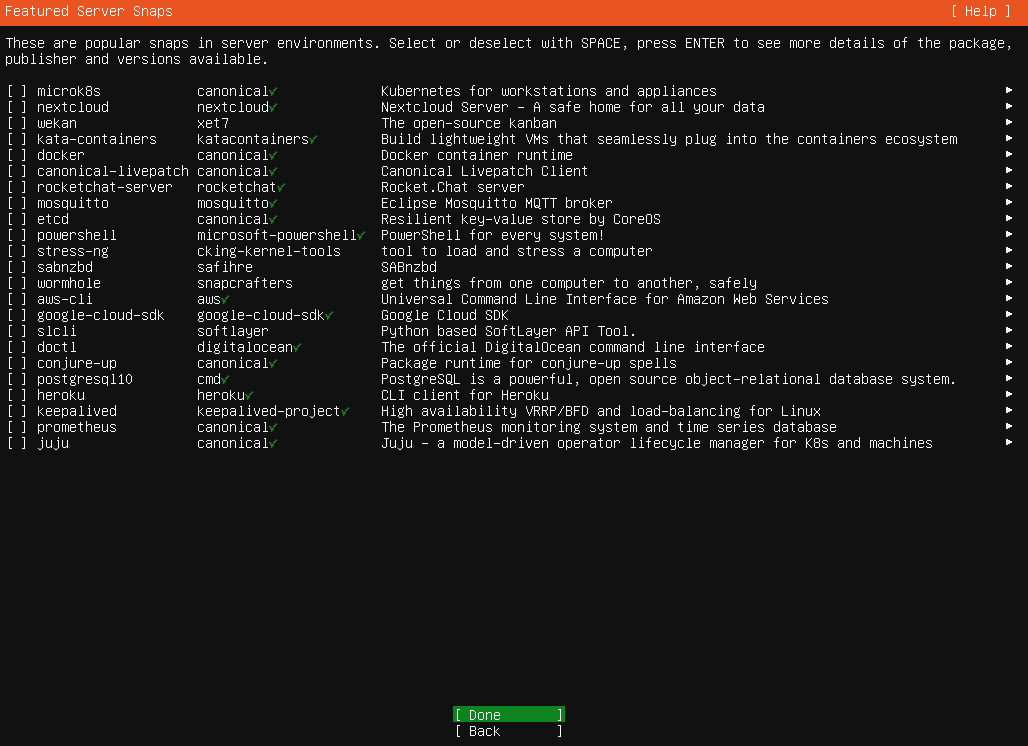1028x746 pixels.
Task: Click verified checkmark beside aws publisher
Action: click(226, 300)
